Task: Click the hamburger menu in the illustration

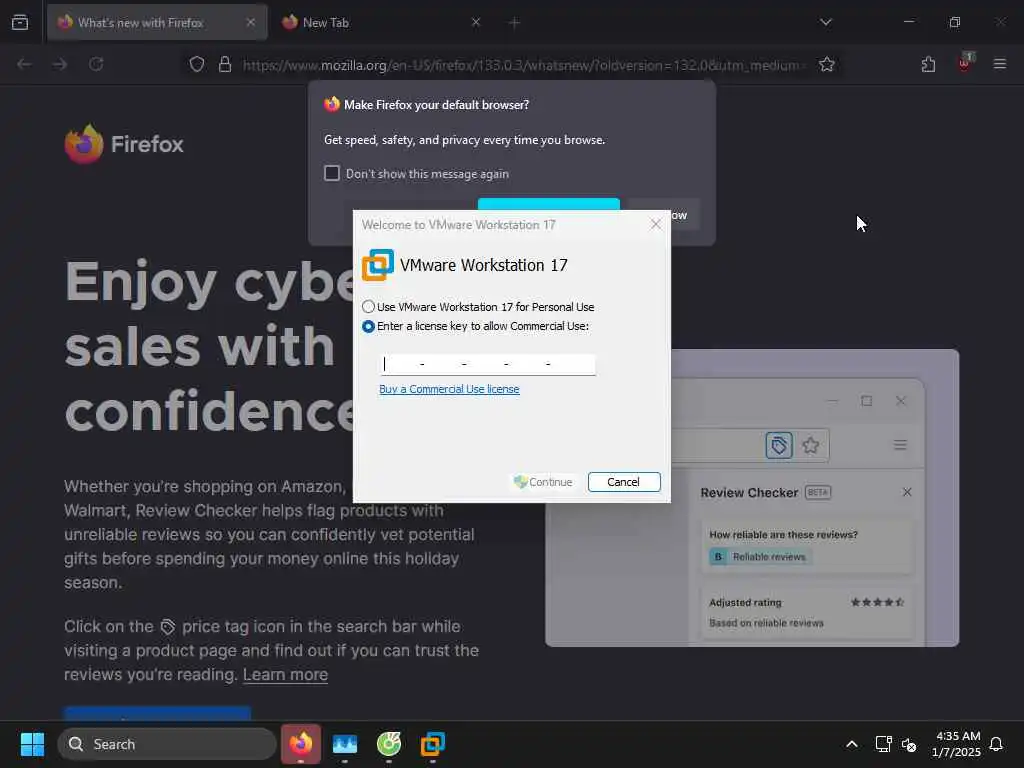Action: point(900,445)
